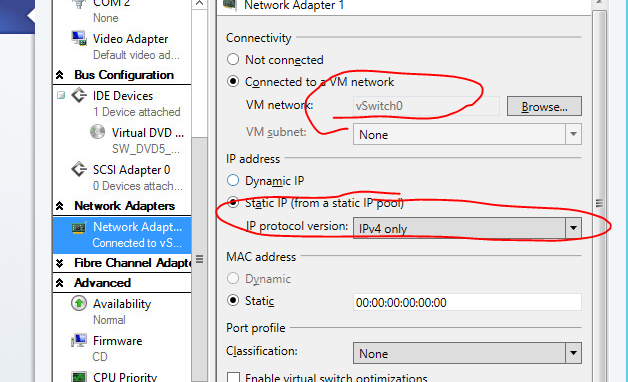The height and width of the screenshot is (382, 628).
Task: Click the Browse button for VM network
Action: (544, 106)
